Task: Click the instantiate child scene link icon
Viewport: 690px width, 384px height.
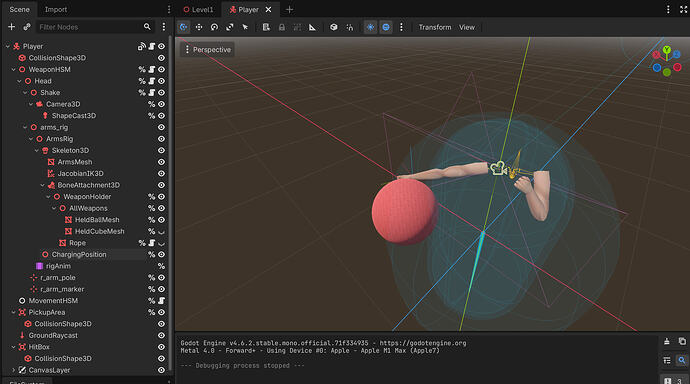Action: tap(27, 27)
